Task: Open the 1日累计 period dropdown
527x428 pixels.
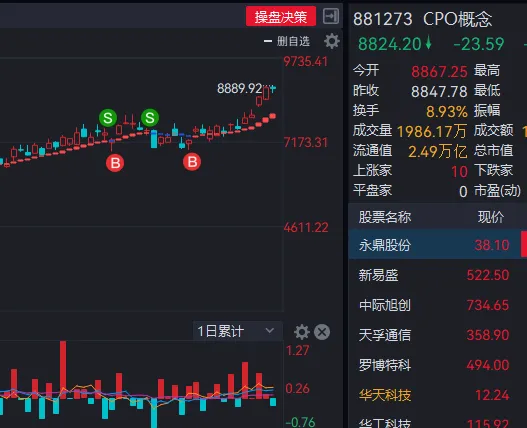Action: [237, 331]
